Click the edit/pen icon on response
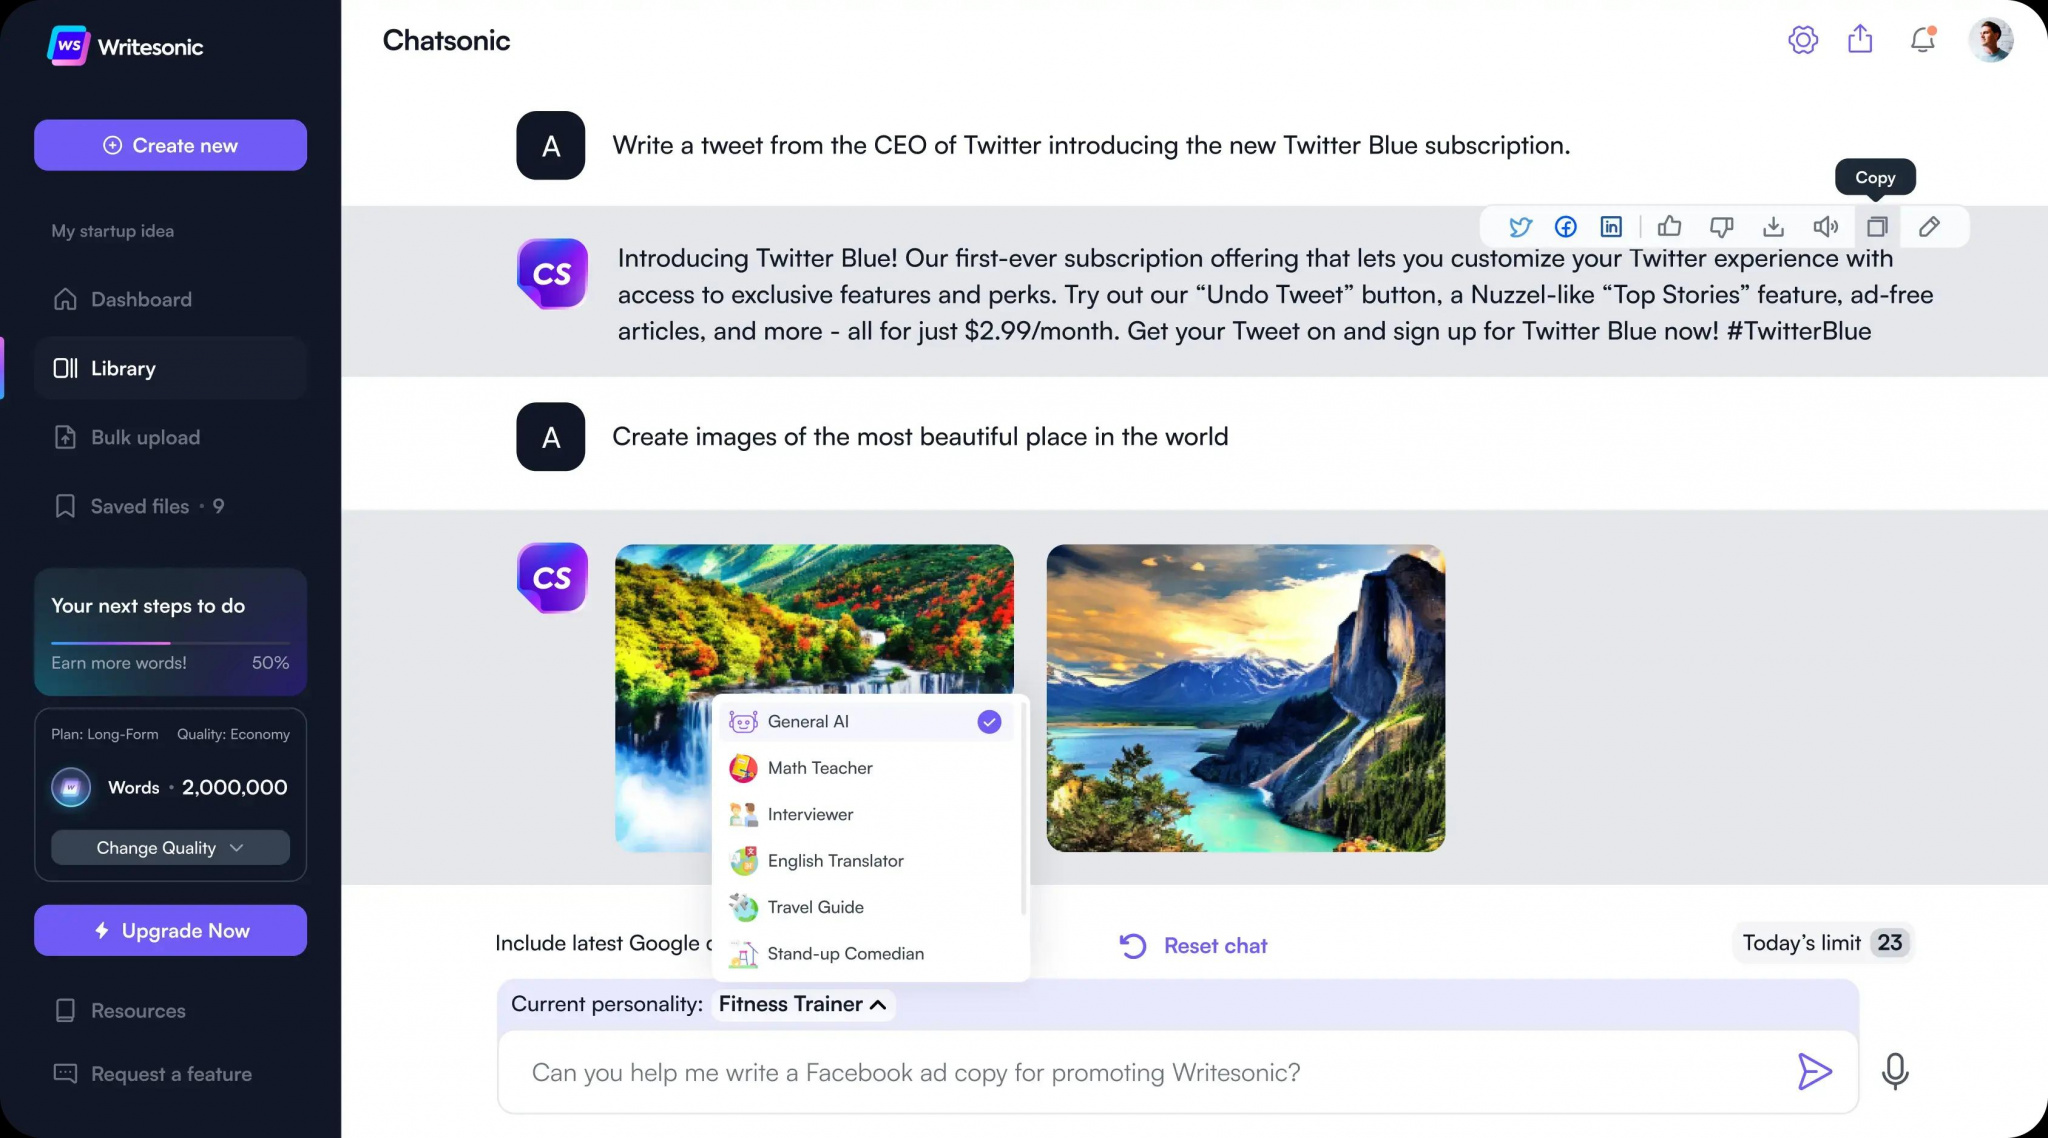The width and height of the screenshot is (2048, 1138). [x=1930, y=226]
